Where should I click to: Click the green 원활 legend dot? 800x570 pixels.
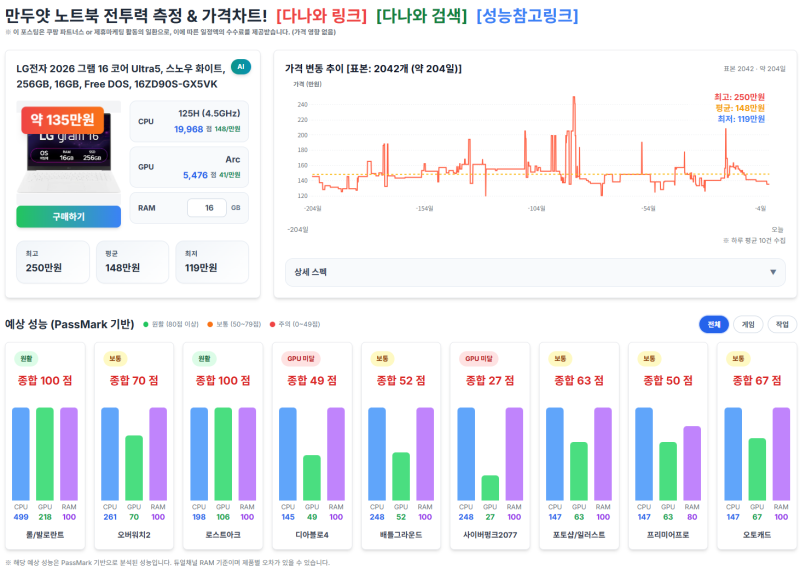(x=146, y=325)
